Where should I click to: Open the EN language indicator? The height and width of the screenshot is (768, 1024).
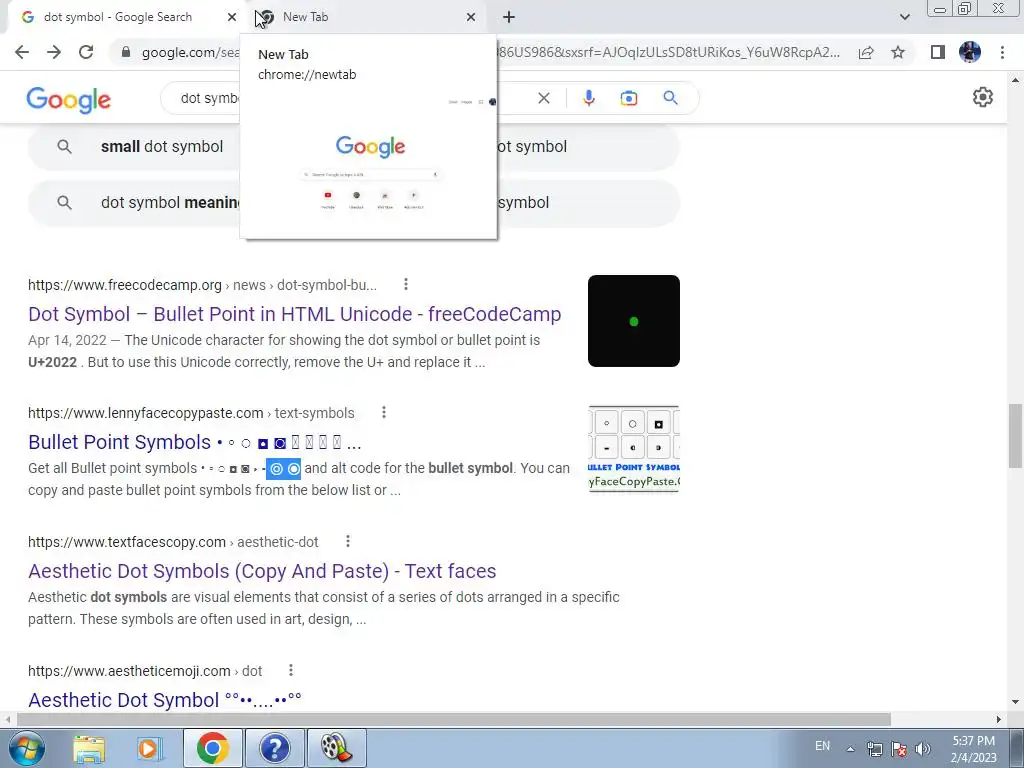coord(822,746)
